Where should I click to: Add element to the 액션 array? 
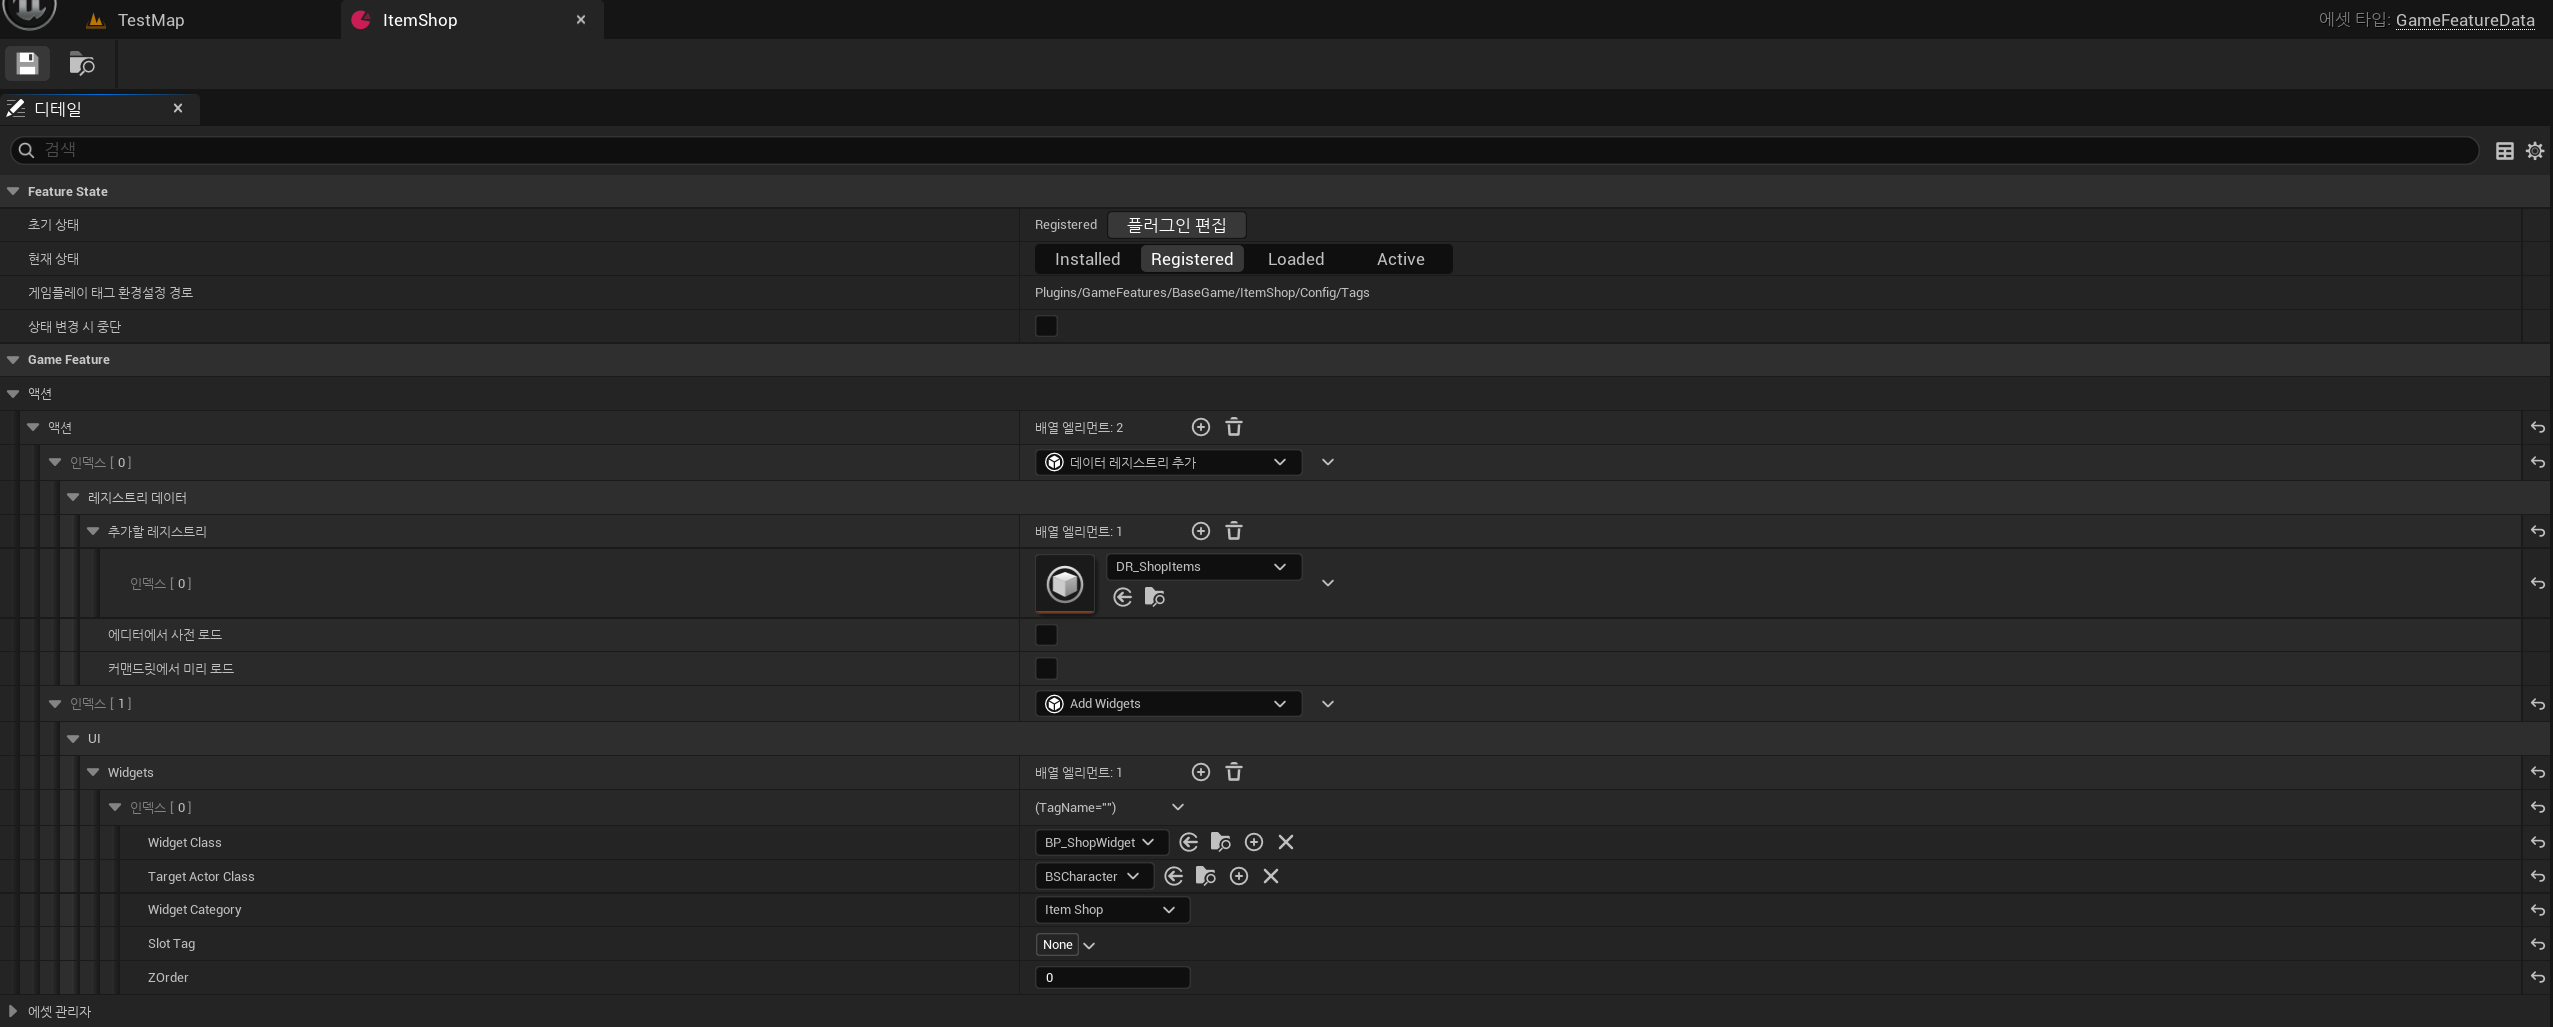click(x=1200, y=427)
